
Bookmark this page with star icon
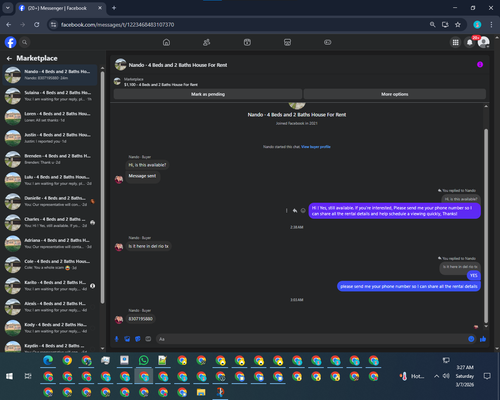pyautogui.click(x=458, y=25)
